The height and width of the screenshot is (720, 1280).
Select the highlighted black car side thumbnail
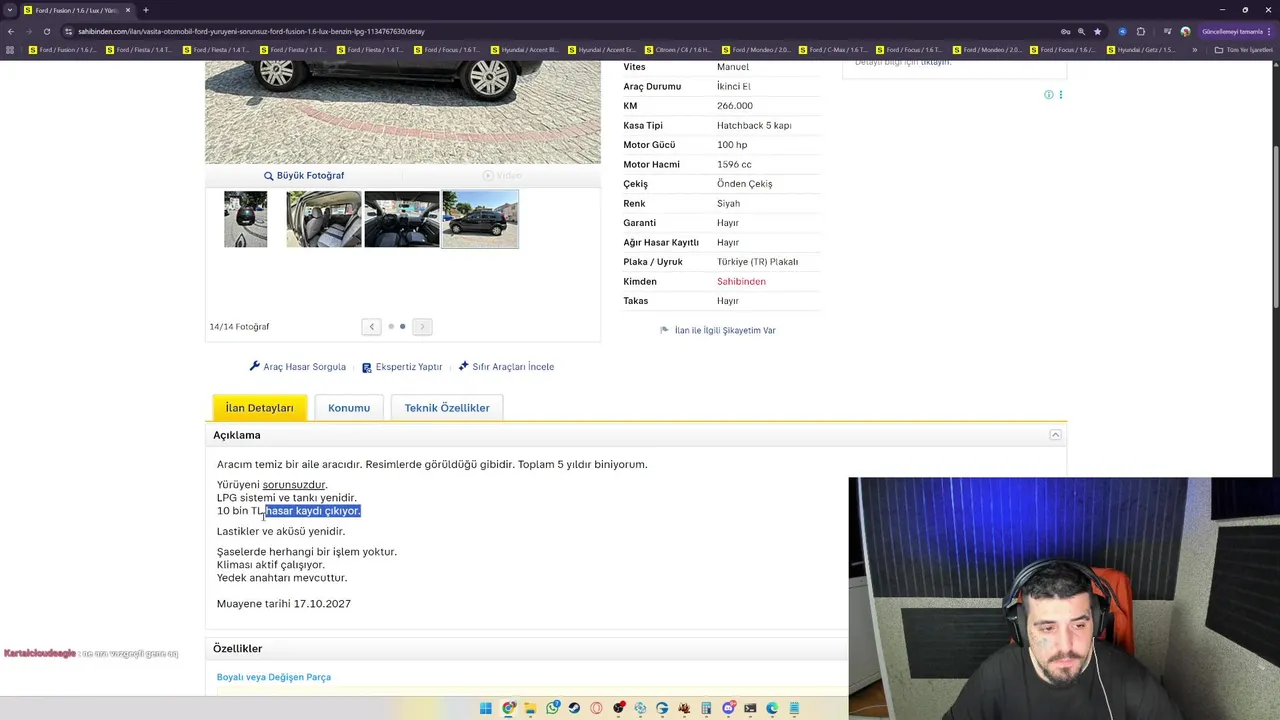click(480, 219)
